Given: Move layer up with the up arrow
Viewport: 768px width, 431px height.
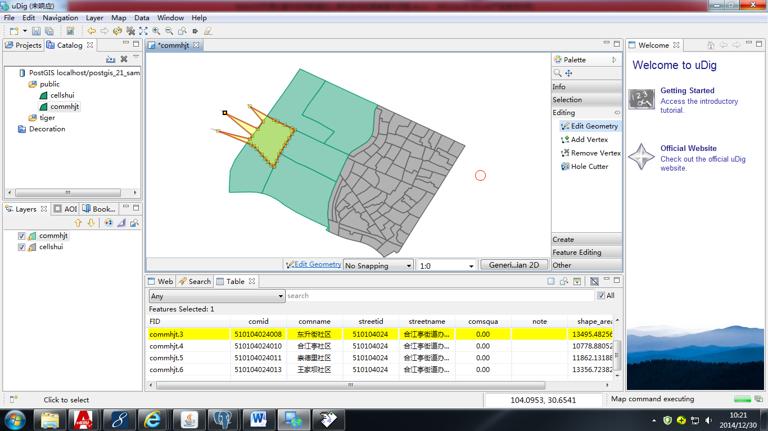Looking at the screenshot, I should (x=79, y=222).
